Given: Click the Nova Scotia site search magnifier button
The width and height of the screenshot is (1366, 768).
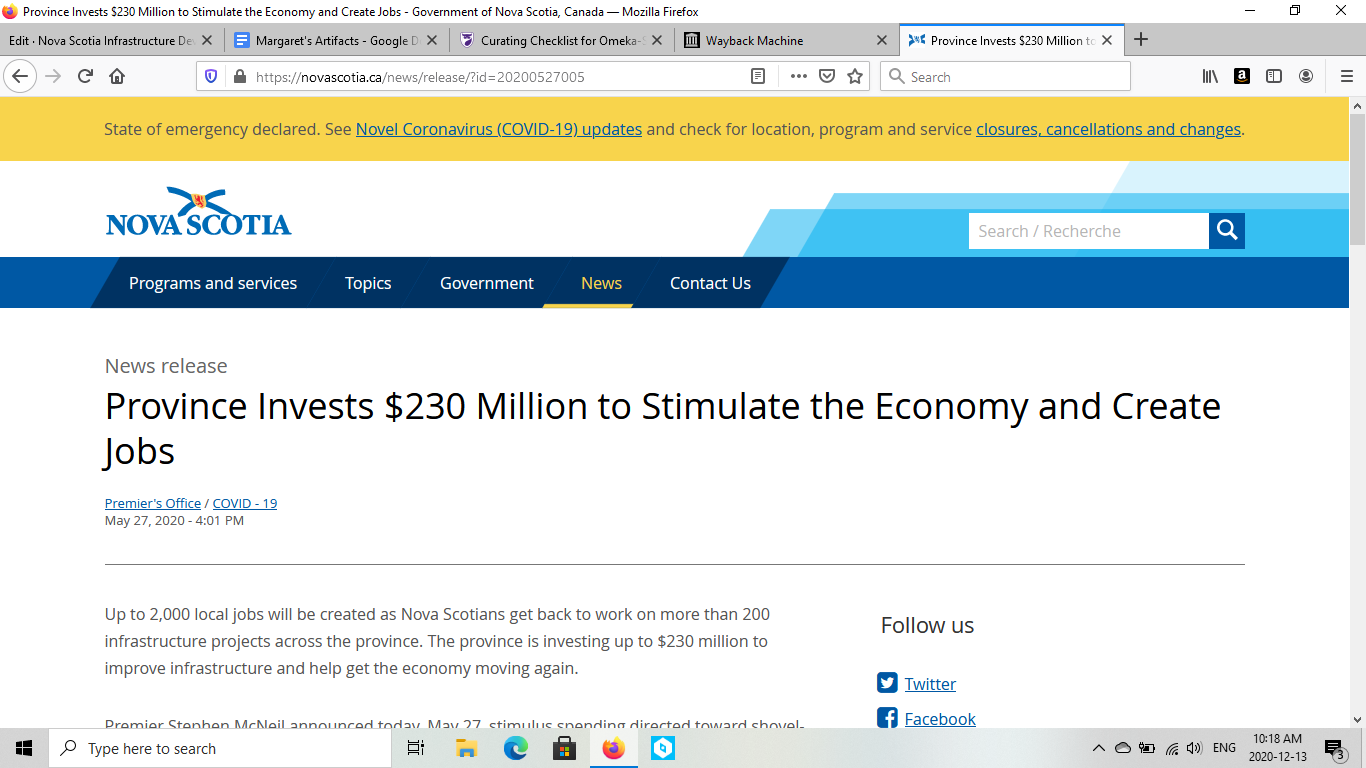Looking at the screenshot, I should pos(1227,231).
